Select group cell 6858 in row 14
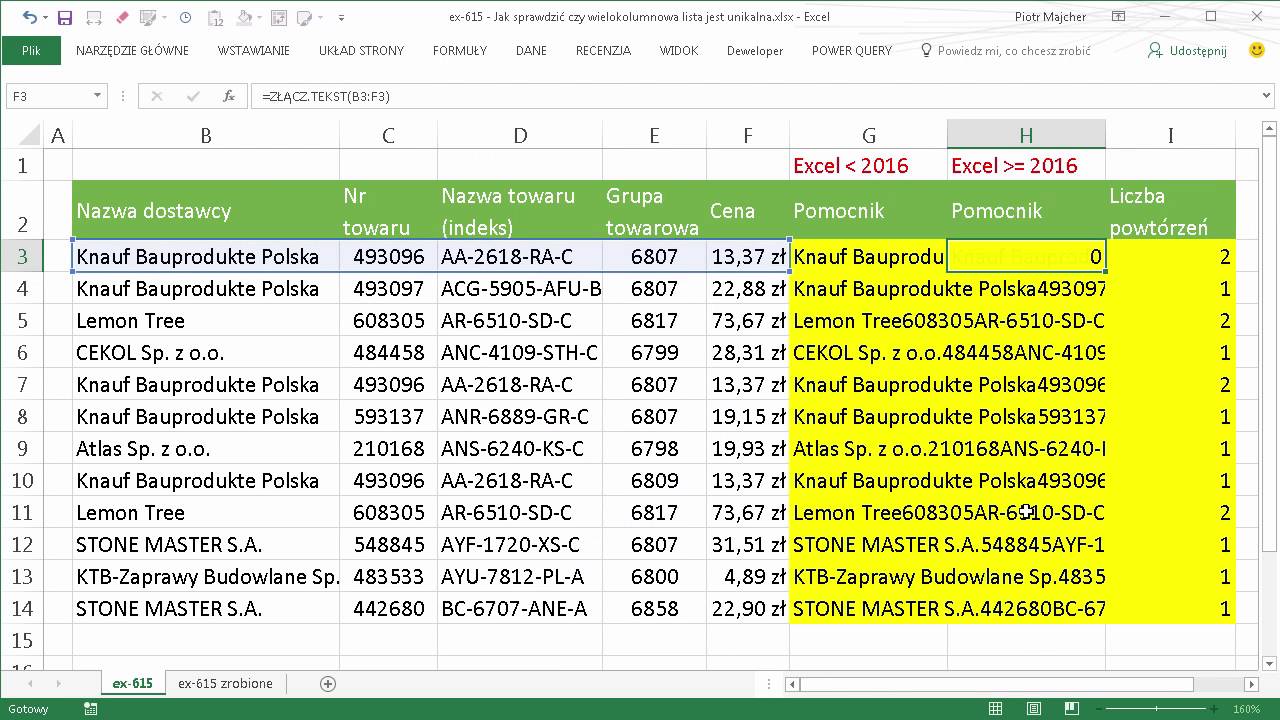Viewport: 1280px width, 720px height. click(654, 609)
